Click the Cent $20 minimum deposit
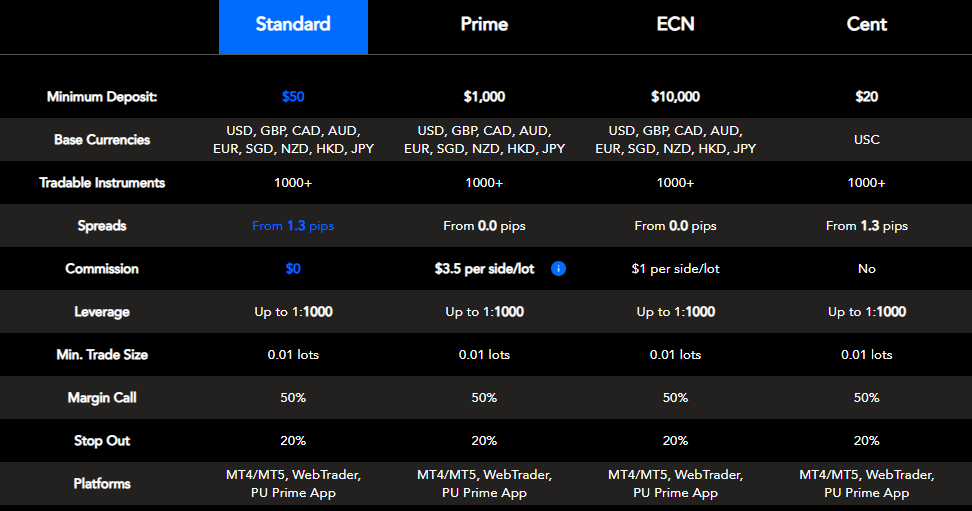Image resolution: width=972 pixels, height=511 pixels. pos(867,97)
